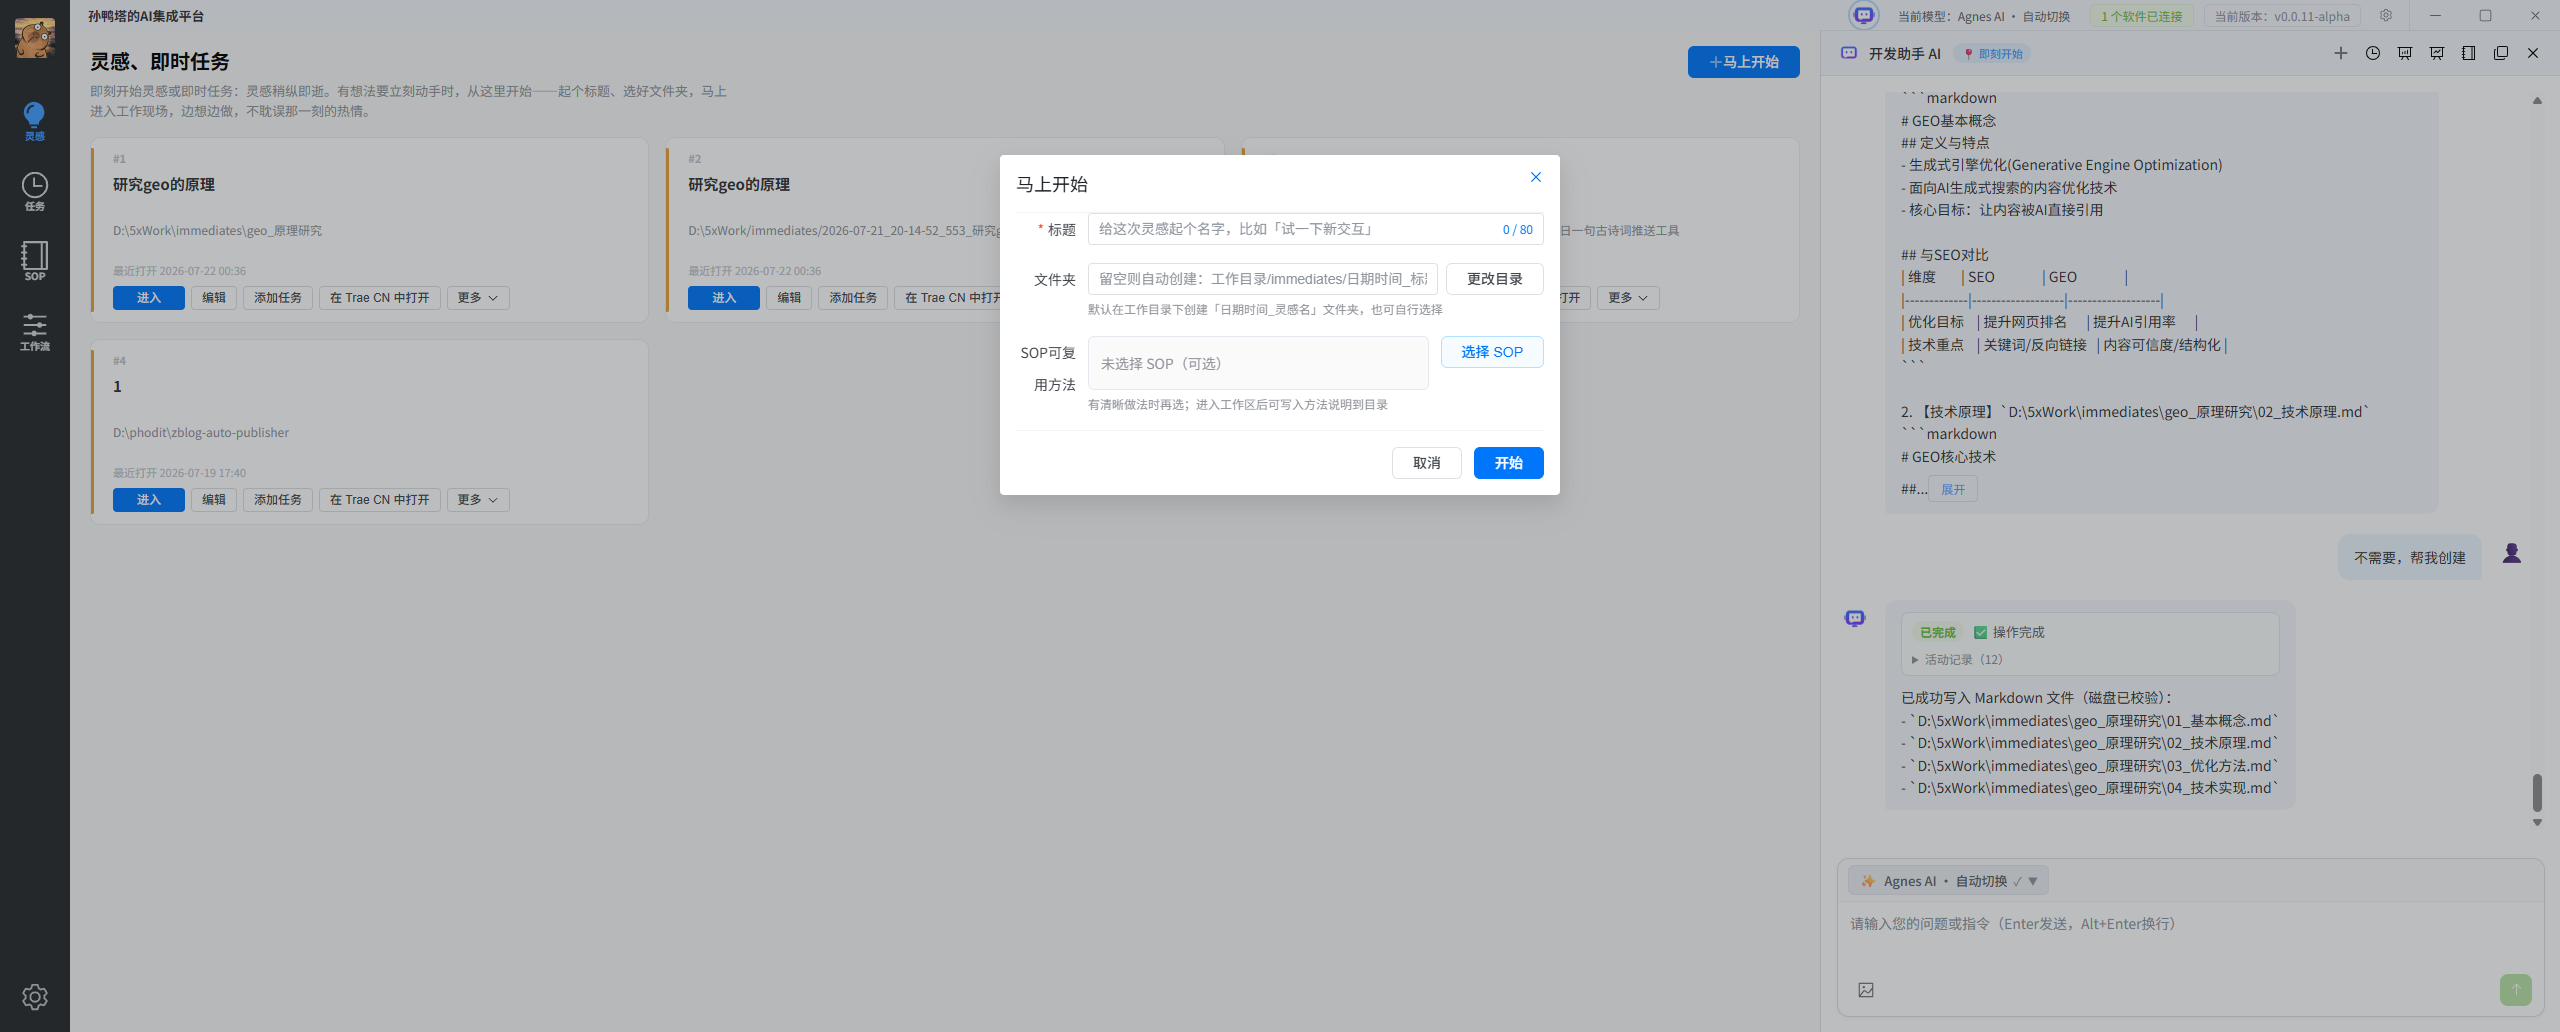Send the message with the green arrow button
The image size is (2560, 1032).
coord(2516,990)
